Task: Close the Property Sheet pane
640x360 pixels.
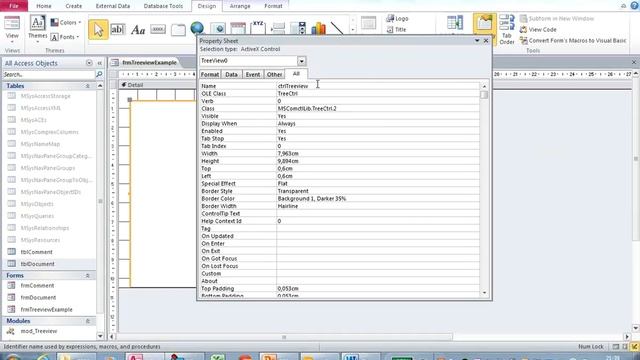Action: click(486, 41)
